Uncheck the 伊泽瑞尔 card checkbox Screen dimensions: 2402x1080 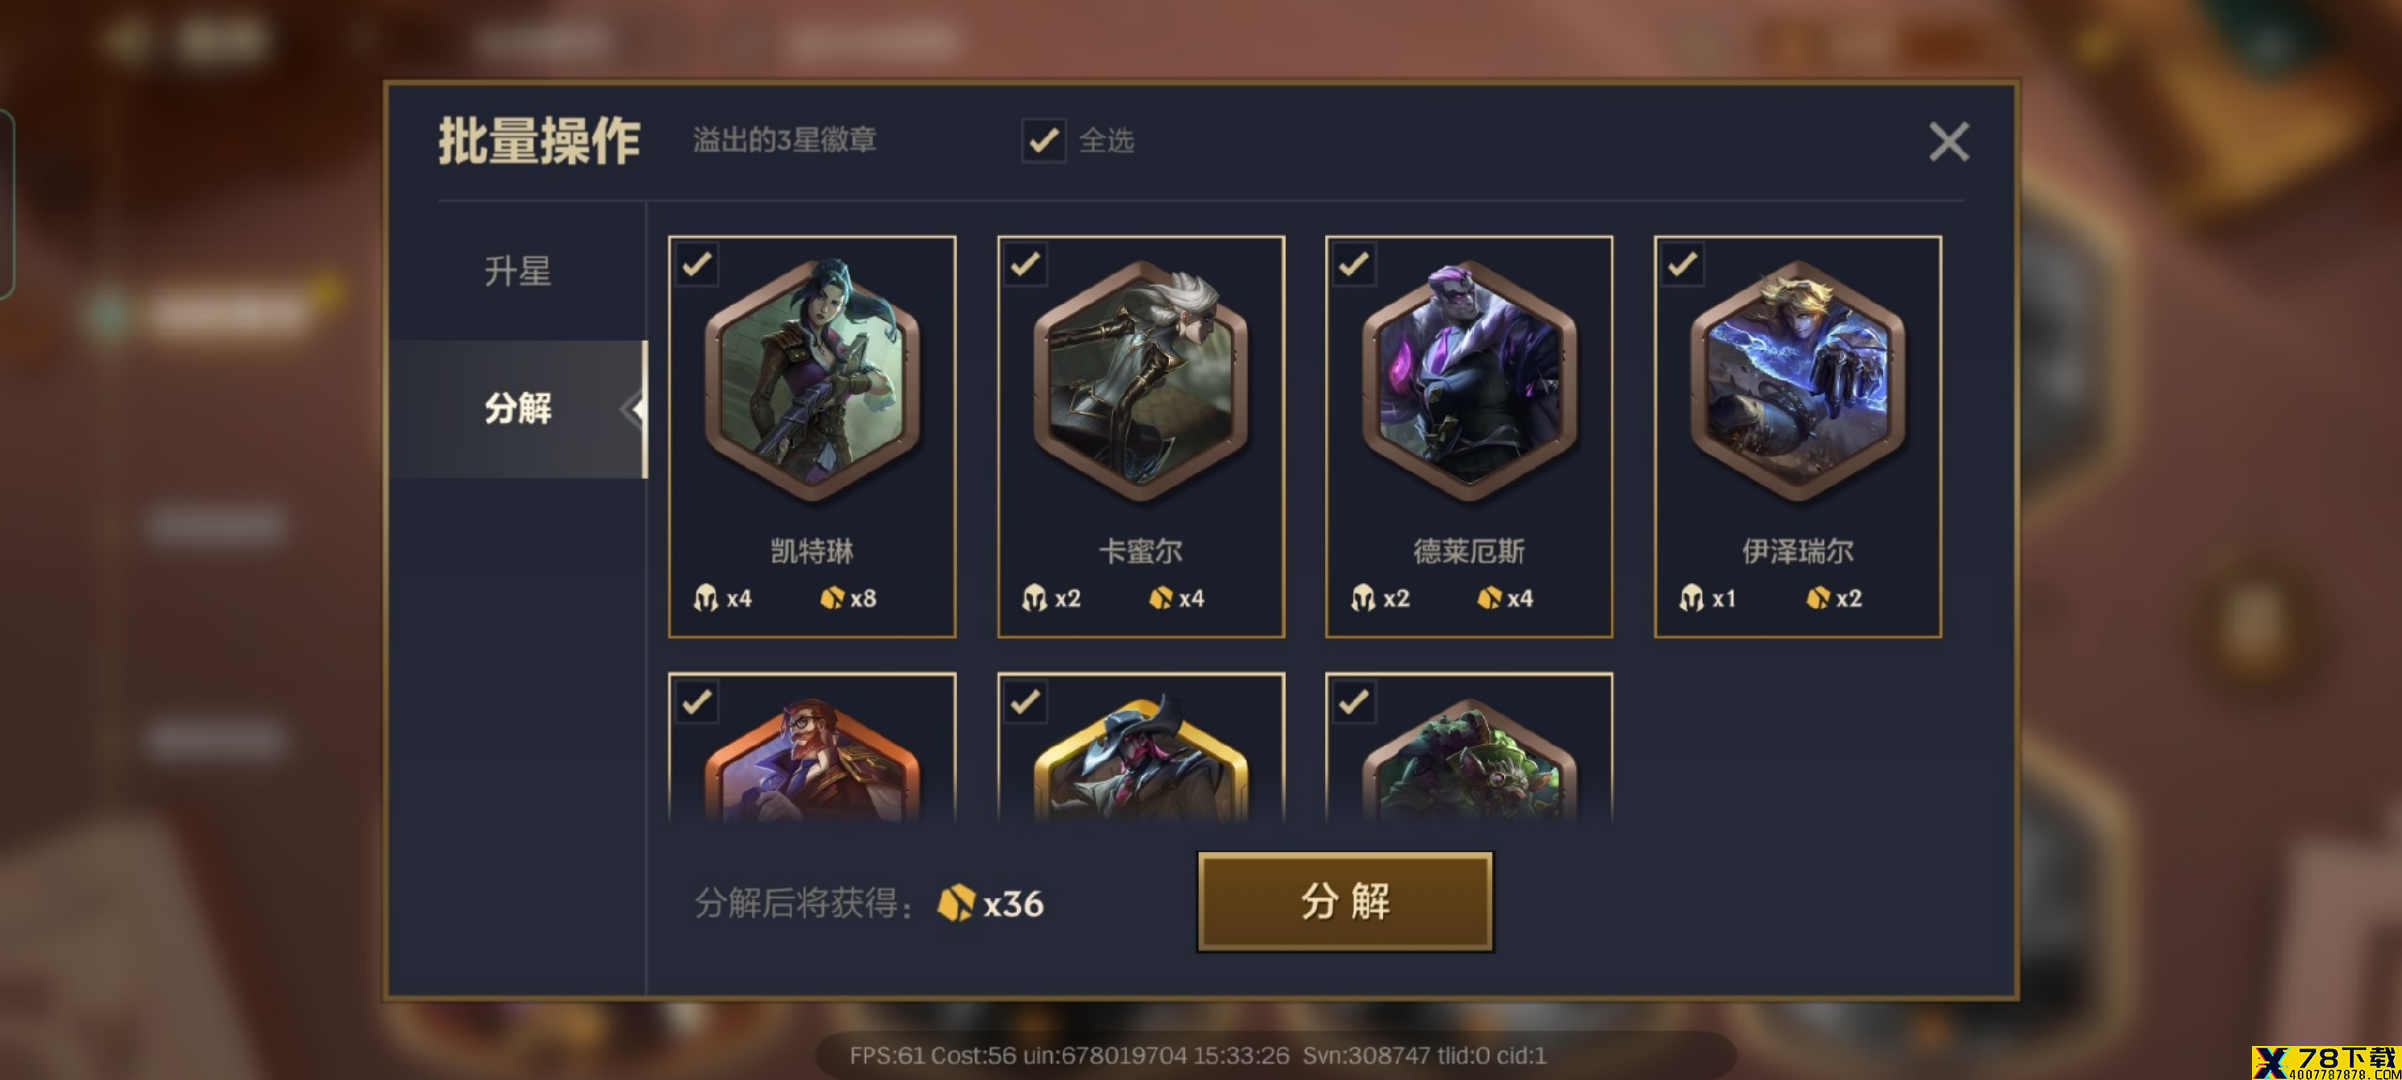(x=1683, y=265)
